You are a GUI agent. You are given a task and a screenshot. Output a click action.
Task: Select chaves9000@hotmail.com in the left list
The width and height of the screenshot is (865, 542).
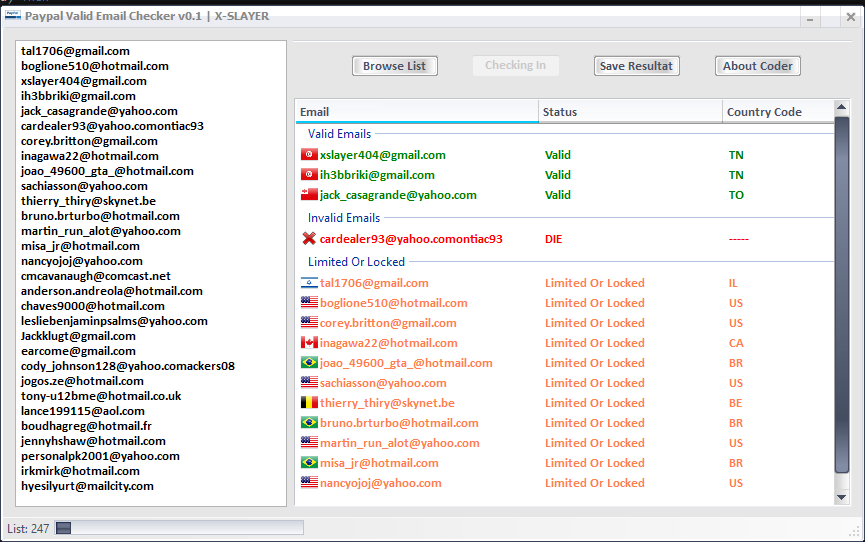tap(93, 306)
